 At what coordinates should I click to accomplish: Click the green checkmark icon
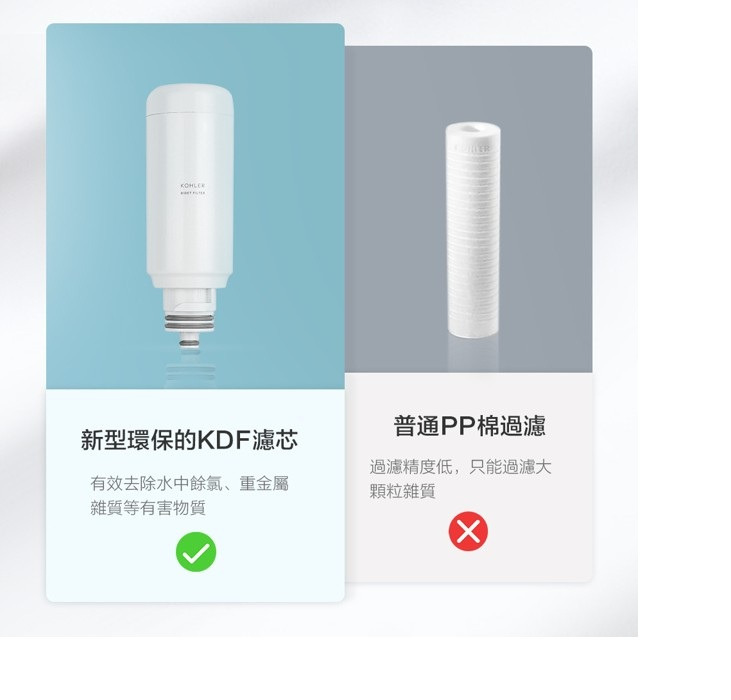pyautogui.click(x=196, y=552)
